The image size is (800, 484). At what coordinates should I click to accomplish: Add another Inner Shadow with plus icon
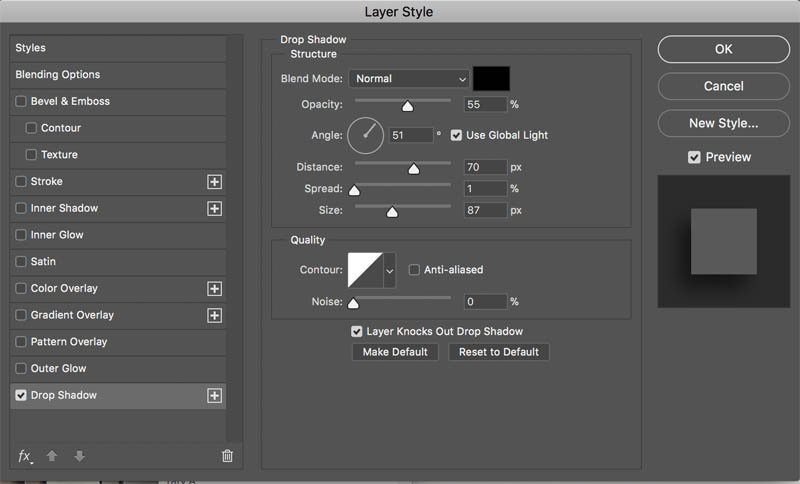click(214, 208)
